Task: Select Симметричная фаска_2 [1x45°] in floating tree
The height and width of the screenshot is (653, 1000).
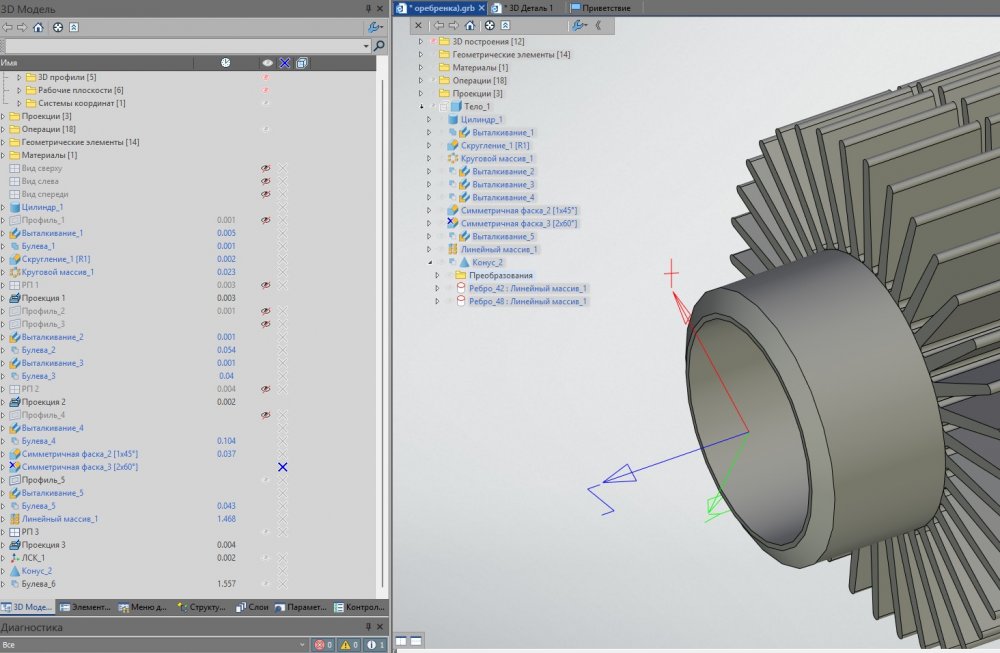Action: 518,210
